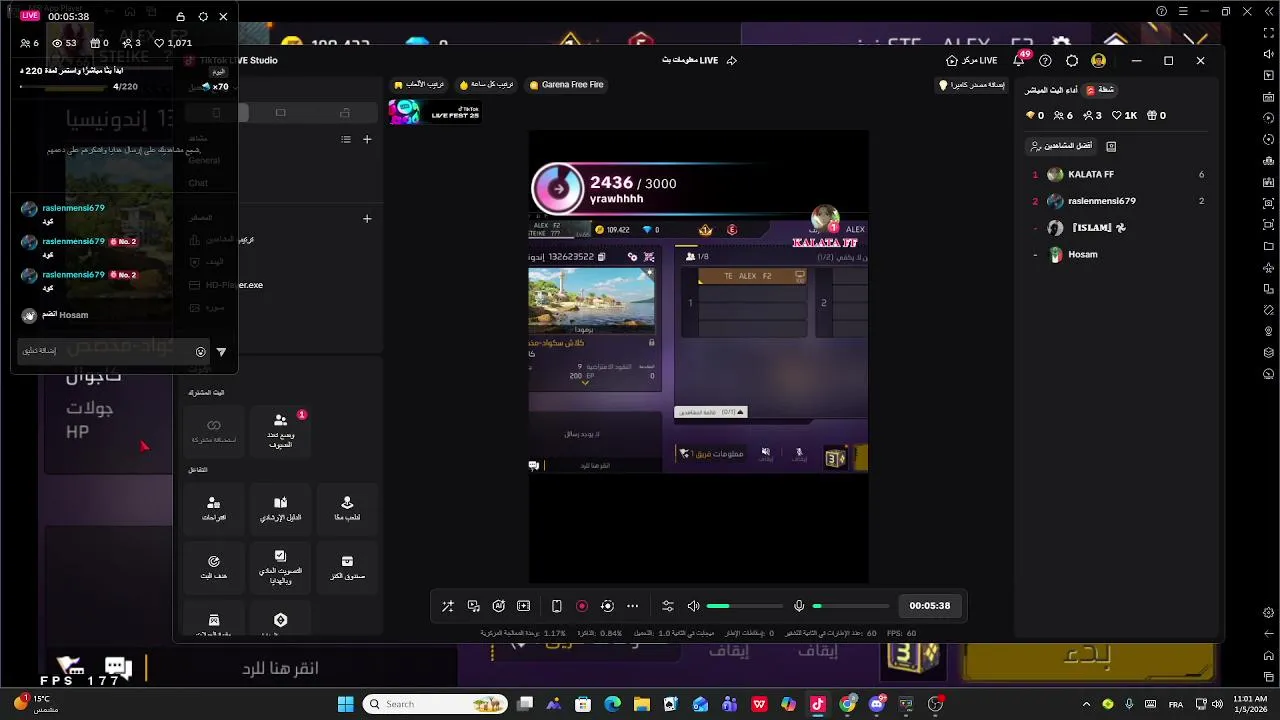Open the BlueStacks media folder icon
The image size is (1280, 720).
point(1269,246)
